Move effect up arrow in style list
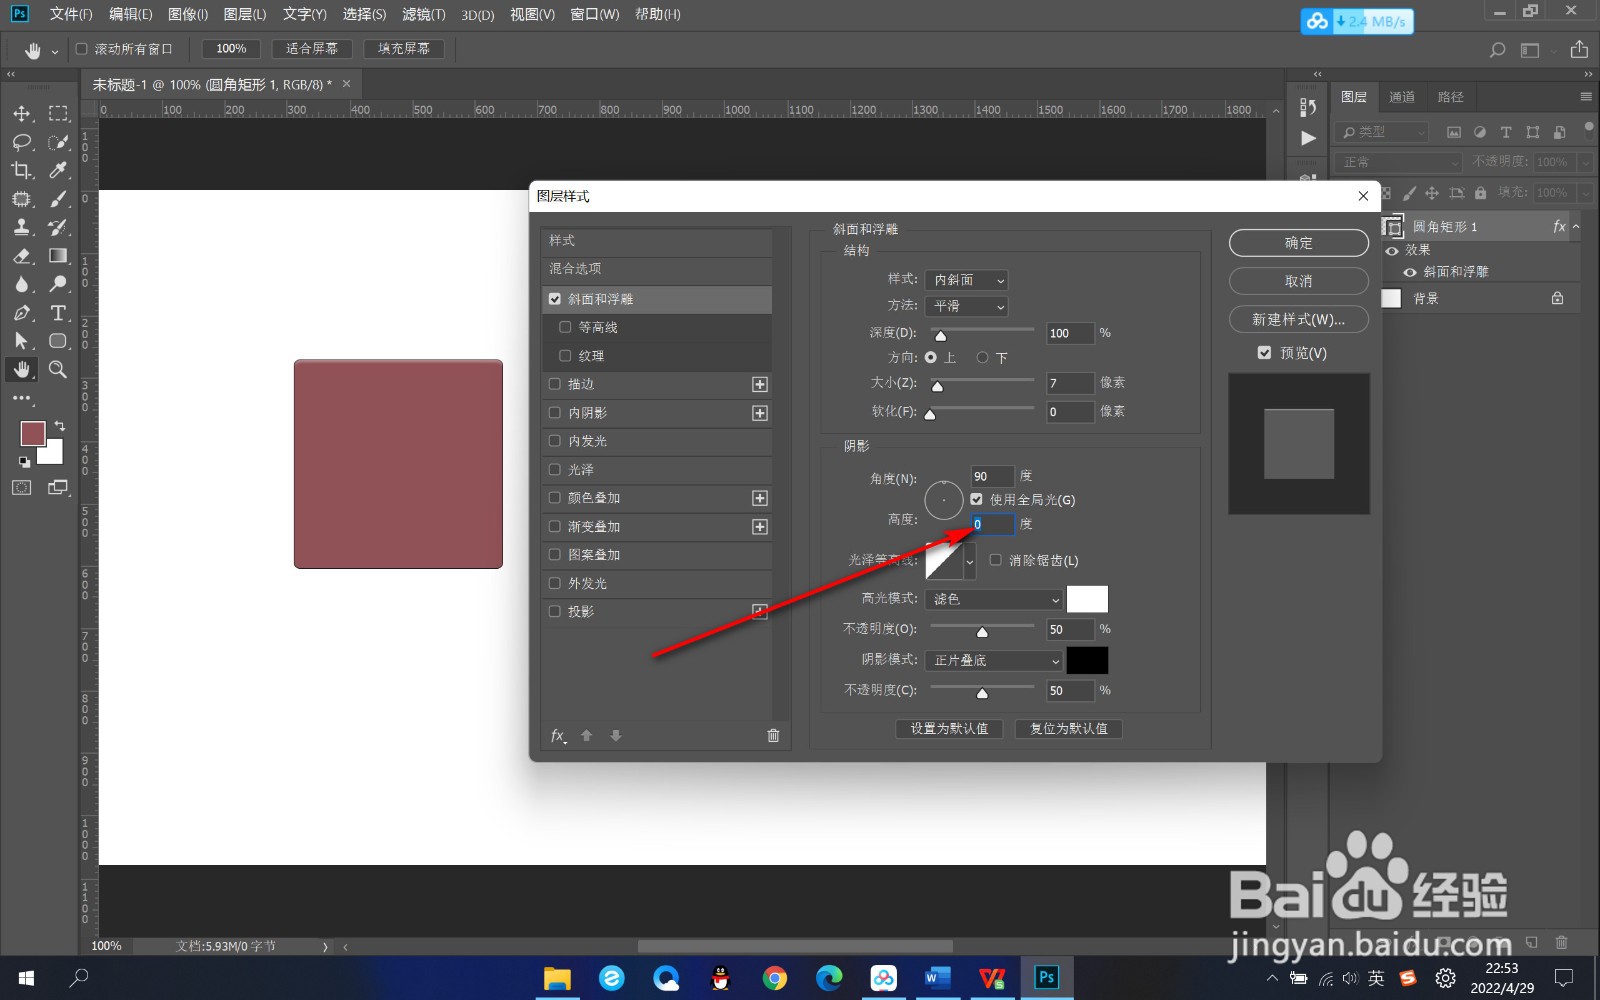 (x=587, y=735)
